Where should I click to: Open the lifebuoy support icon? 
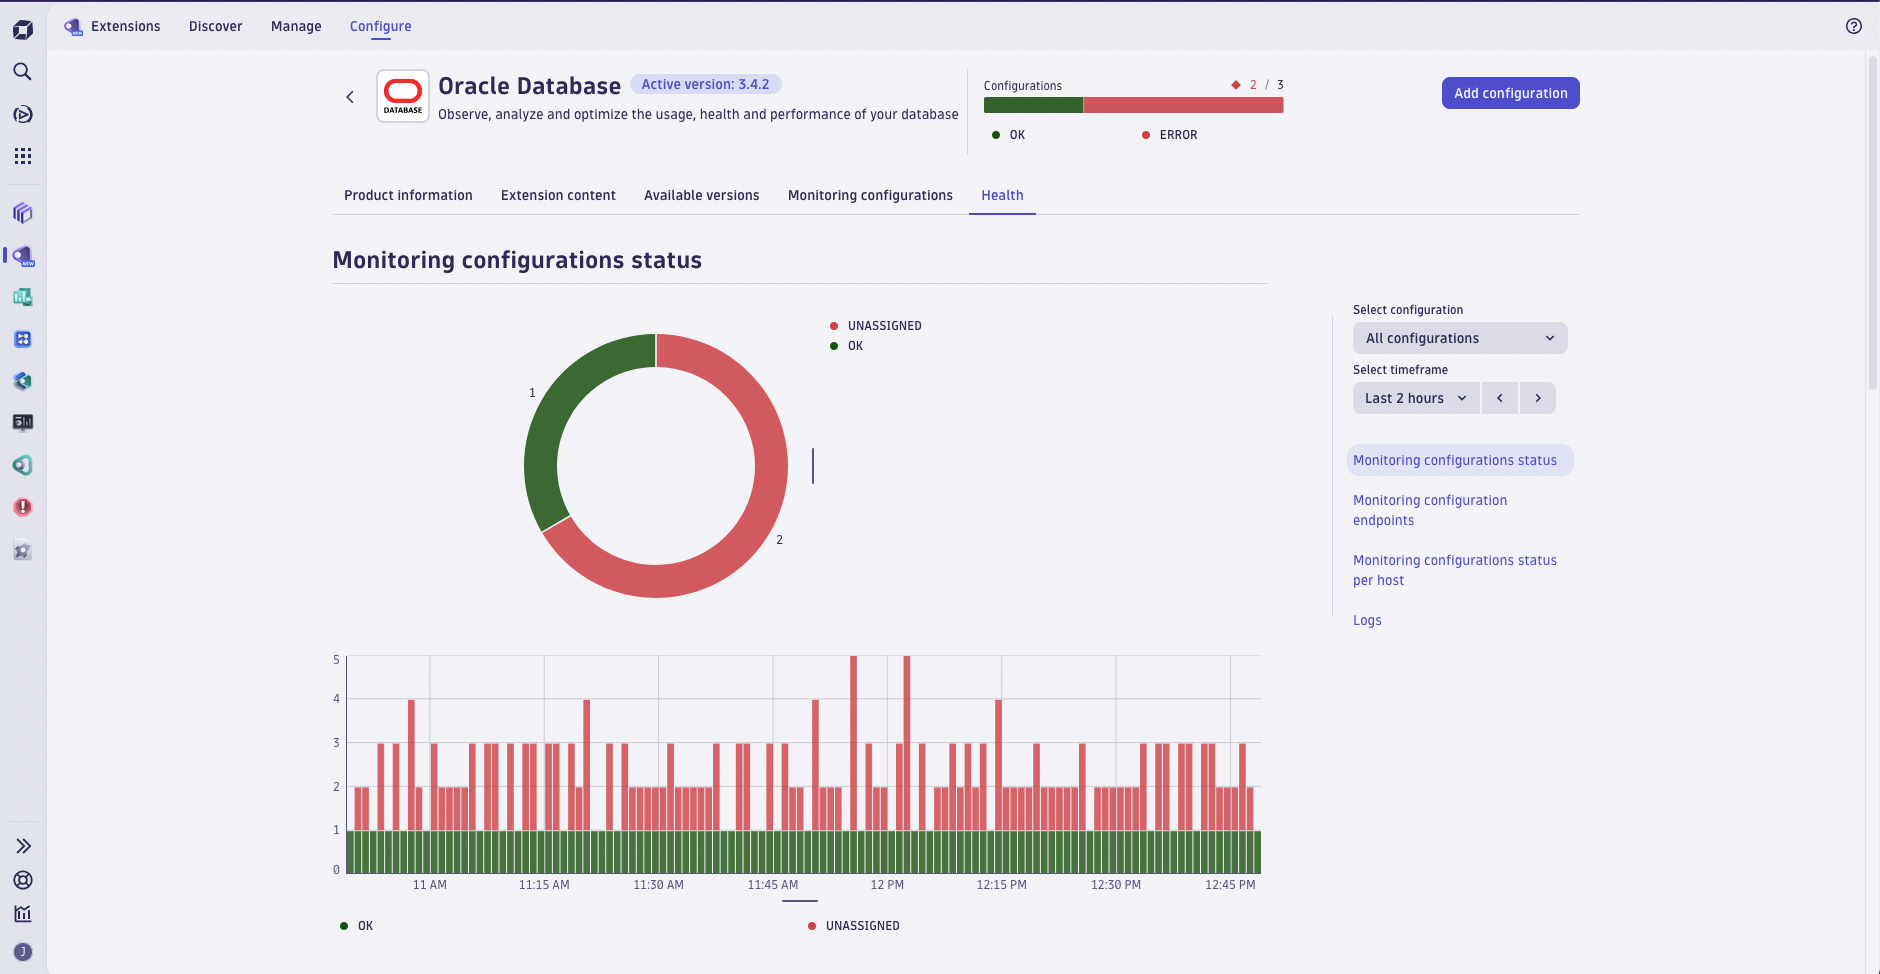pos(23,880)
